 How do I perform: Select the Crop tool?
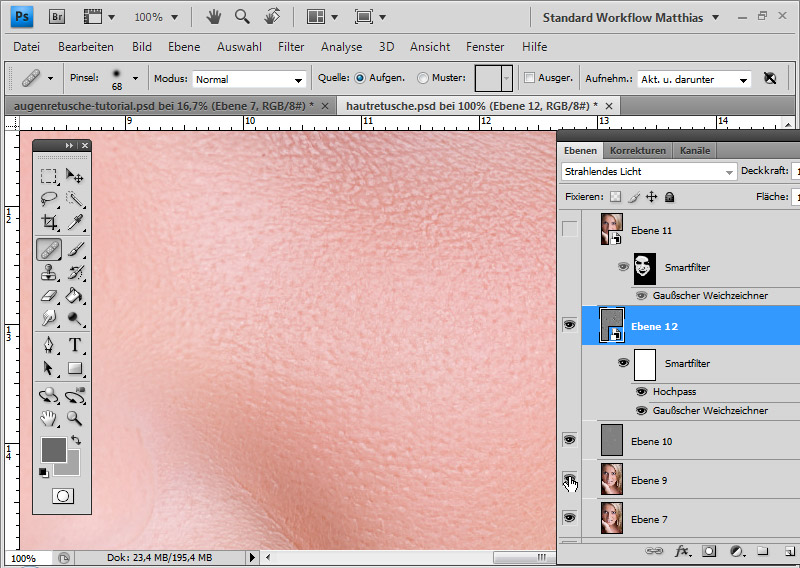[x=49, y=221]
